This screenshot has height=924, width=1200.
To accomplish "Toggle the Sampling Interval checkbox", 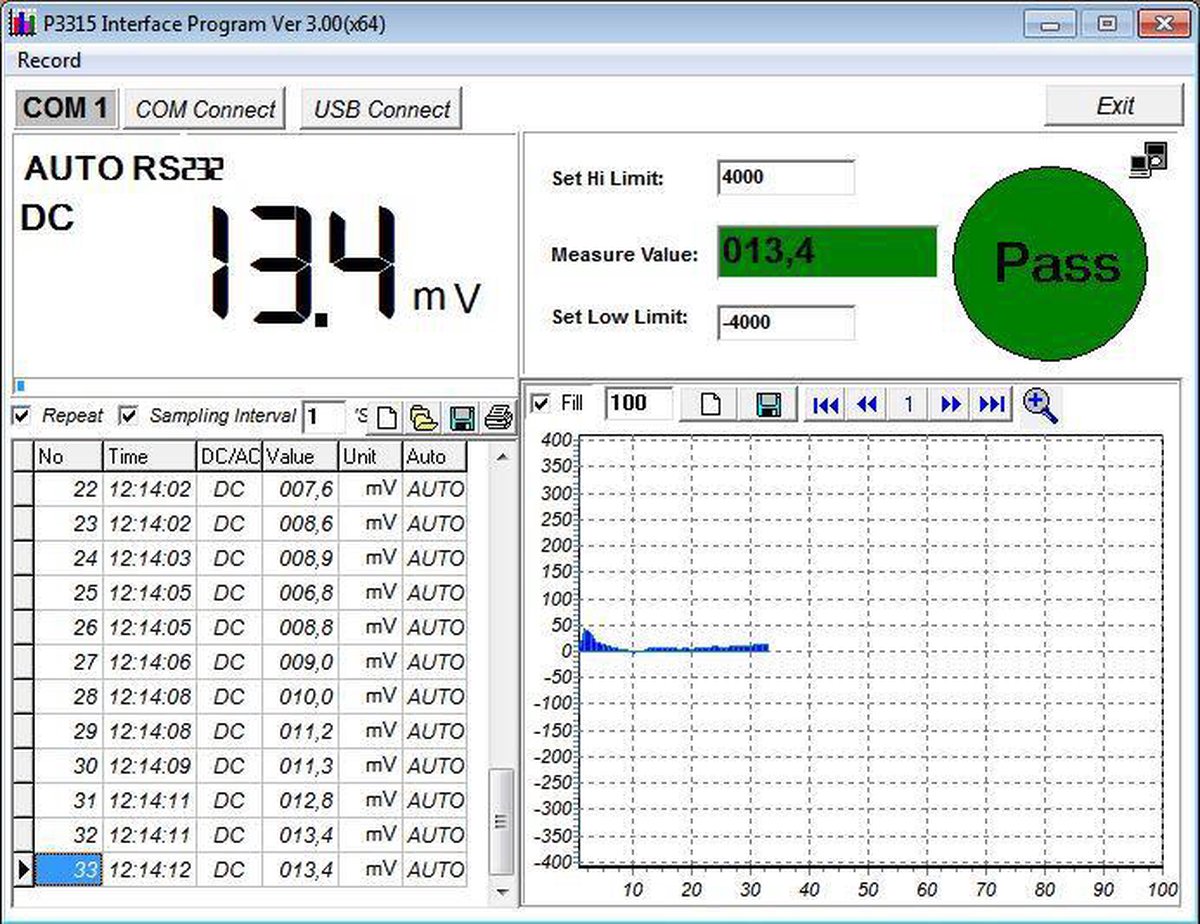I will pos(128,415).
